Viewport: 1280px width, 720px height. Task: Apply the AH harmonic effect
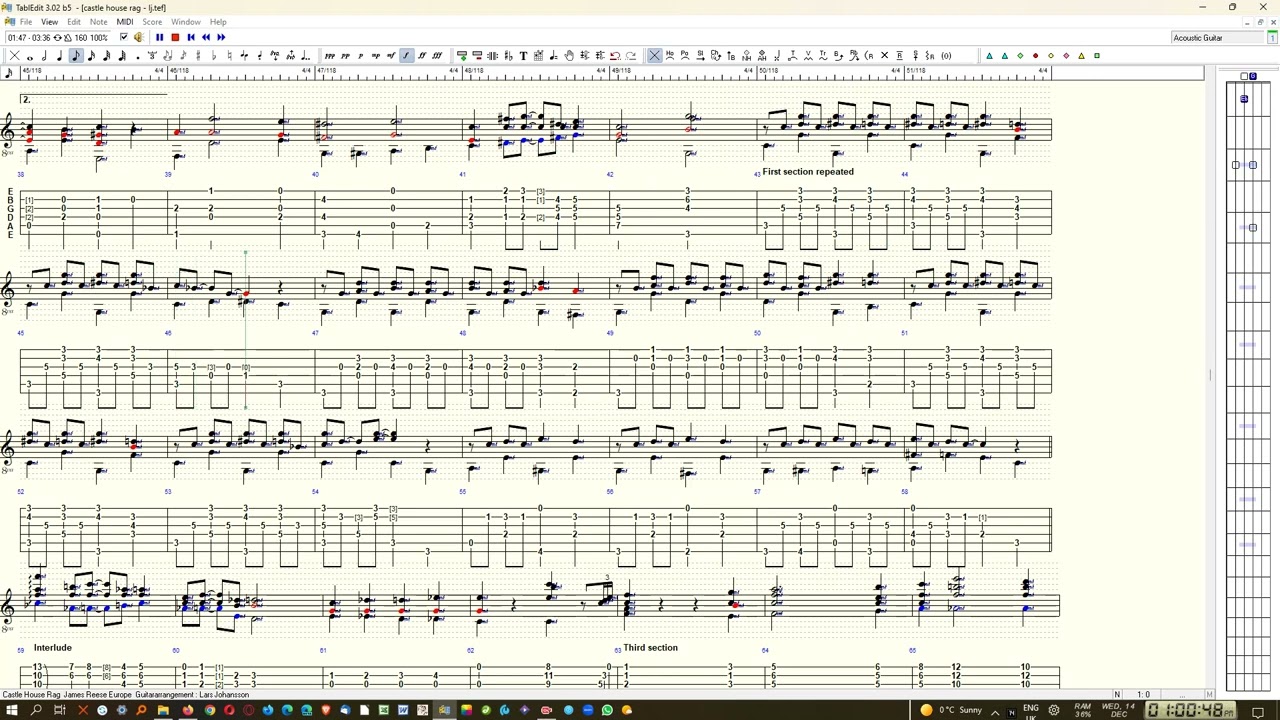click(762, 55)
